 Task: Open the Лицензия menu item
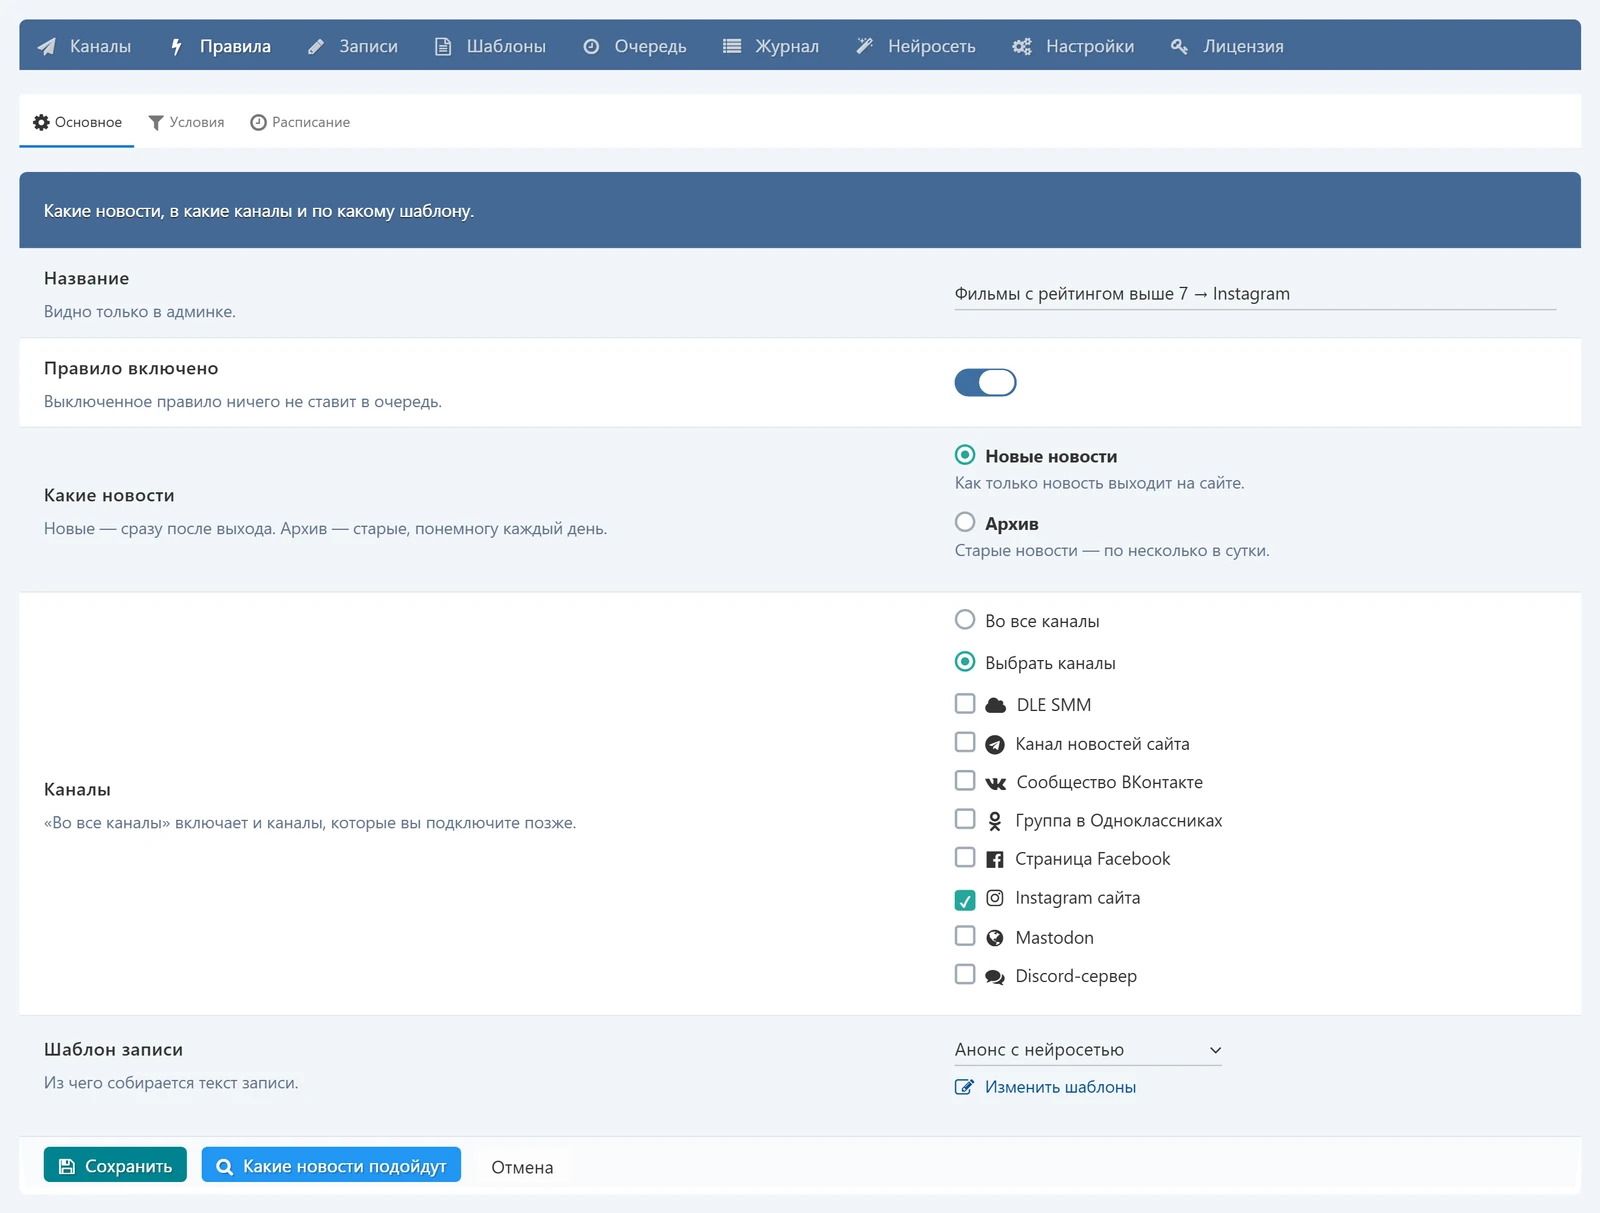pyautogui.click(x=1227, y=46)
